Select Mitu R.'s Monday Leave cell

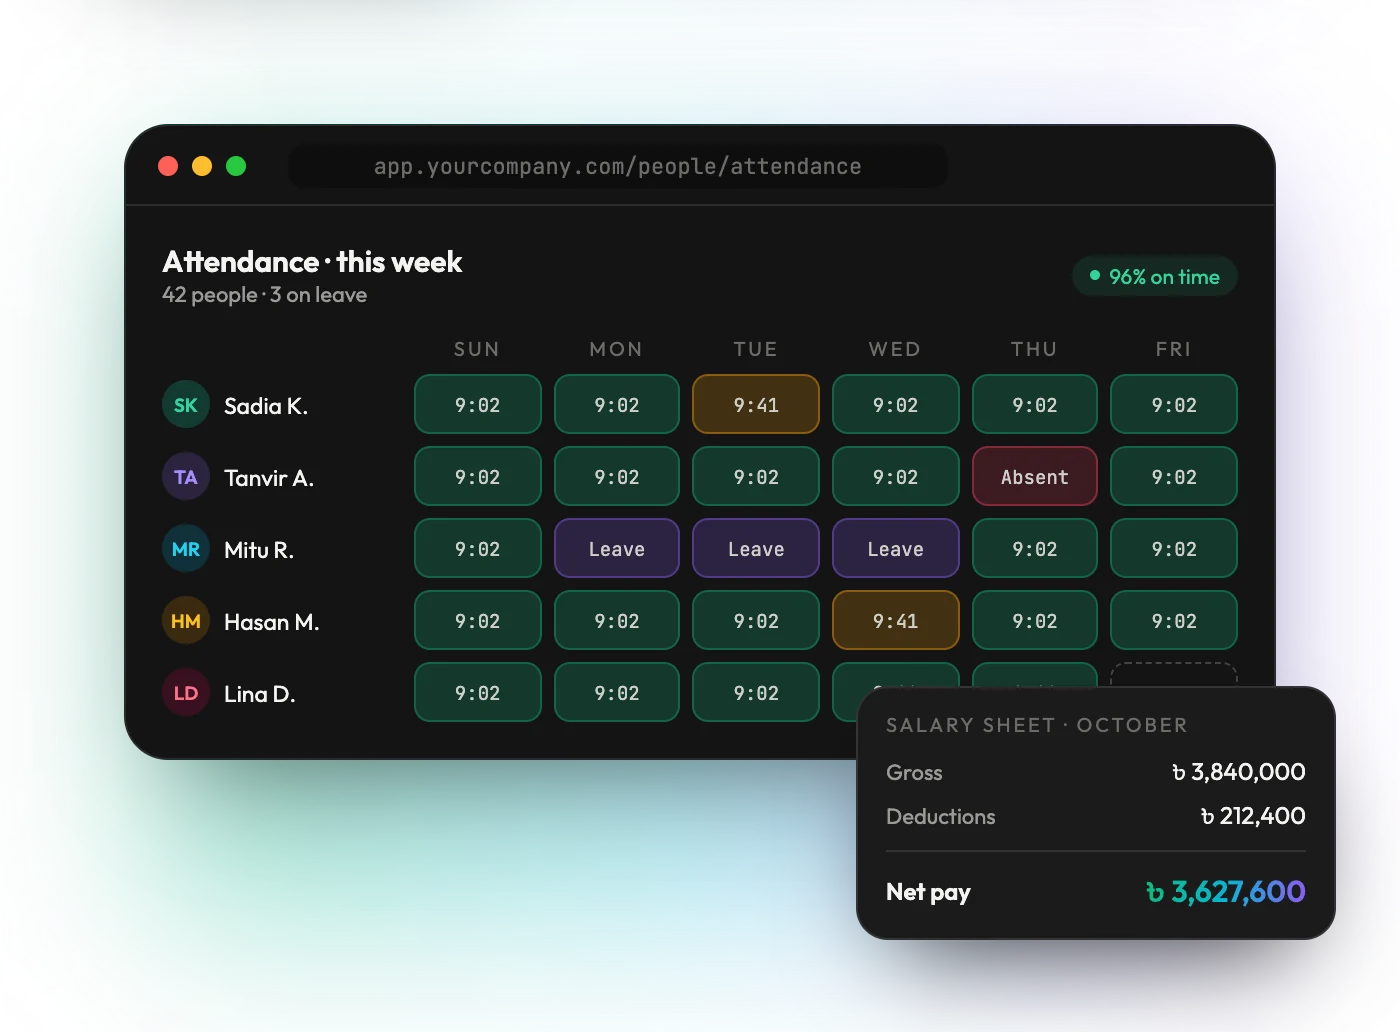[x=617, y=548]
